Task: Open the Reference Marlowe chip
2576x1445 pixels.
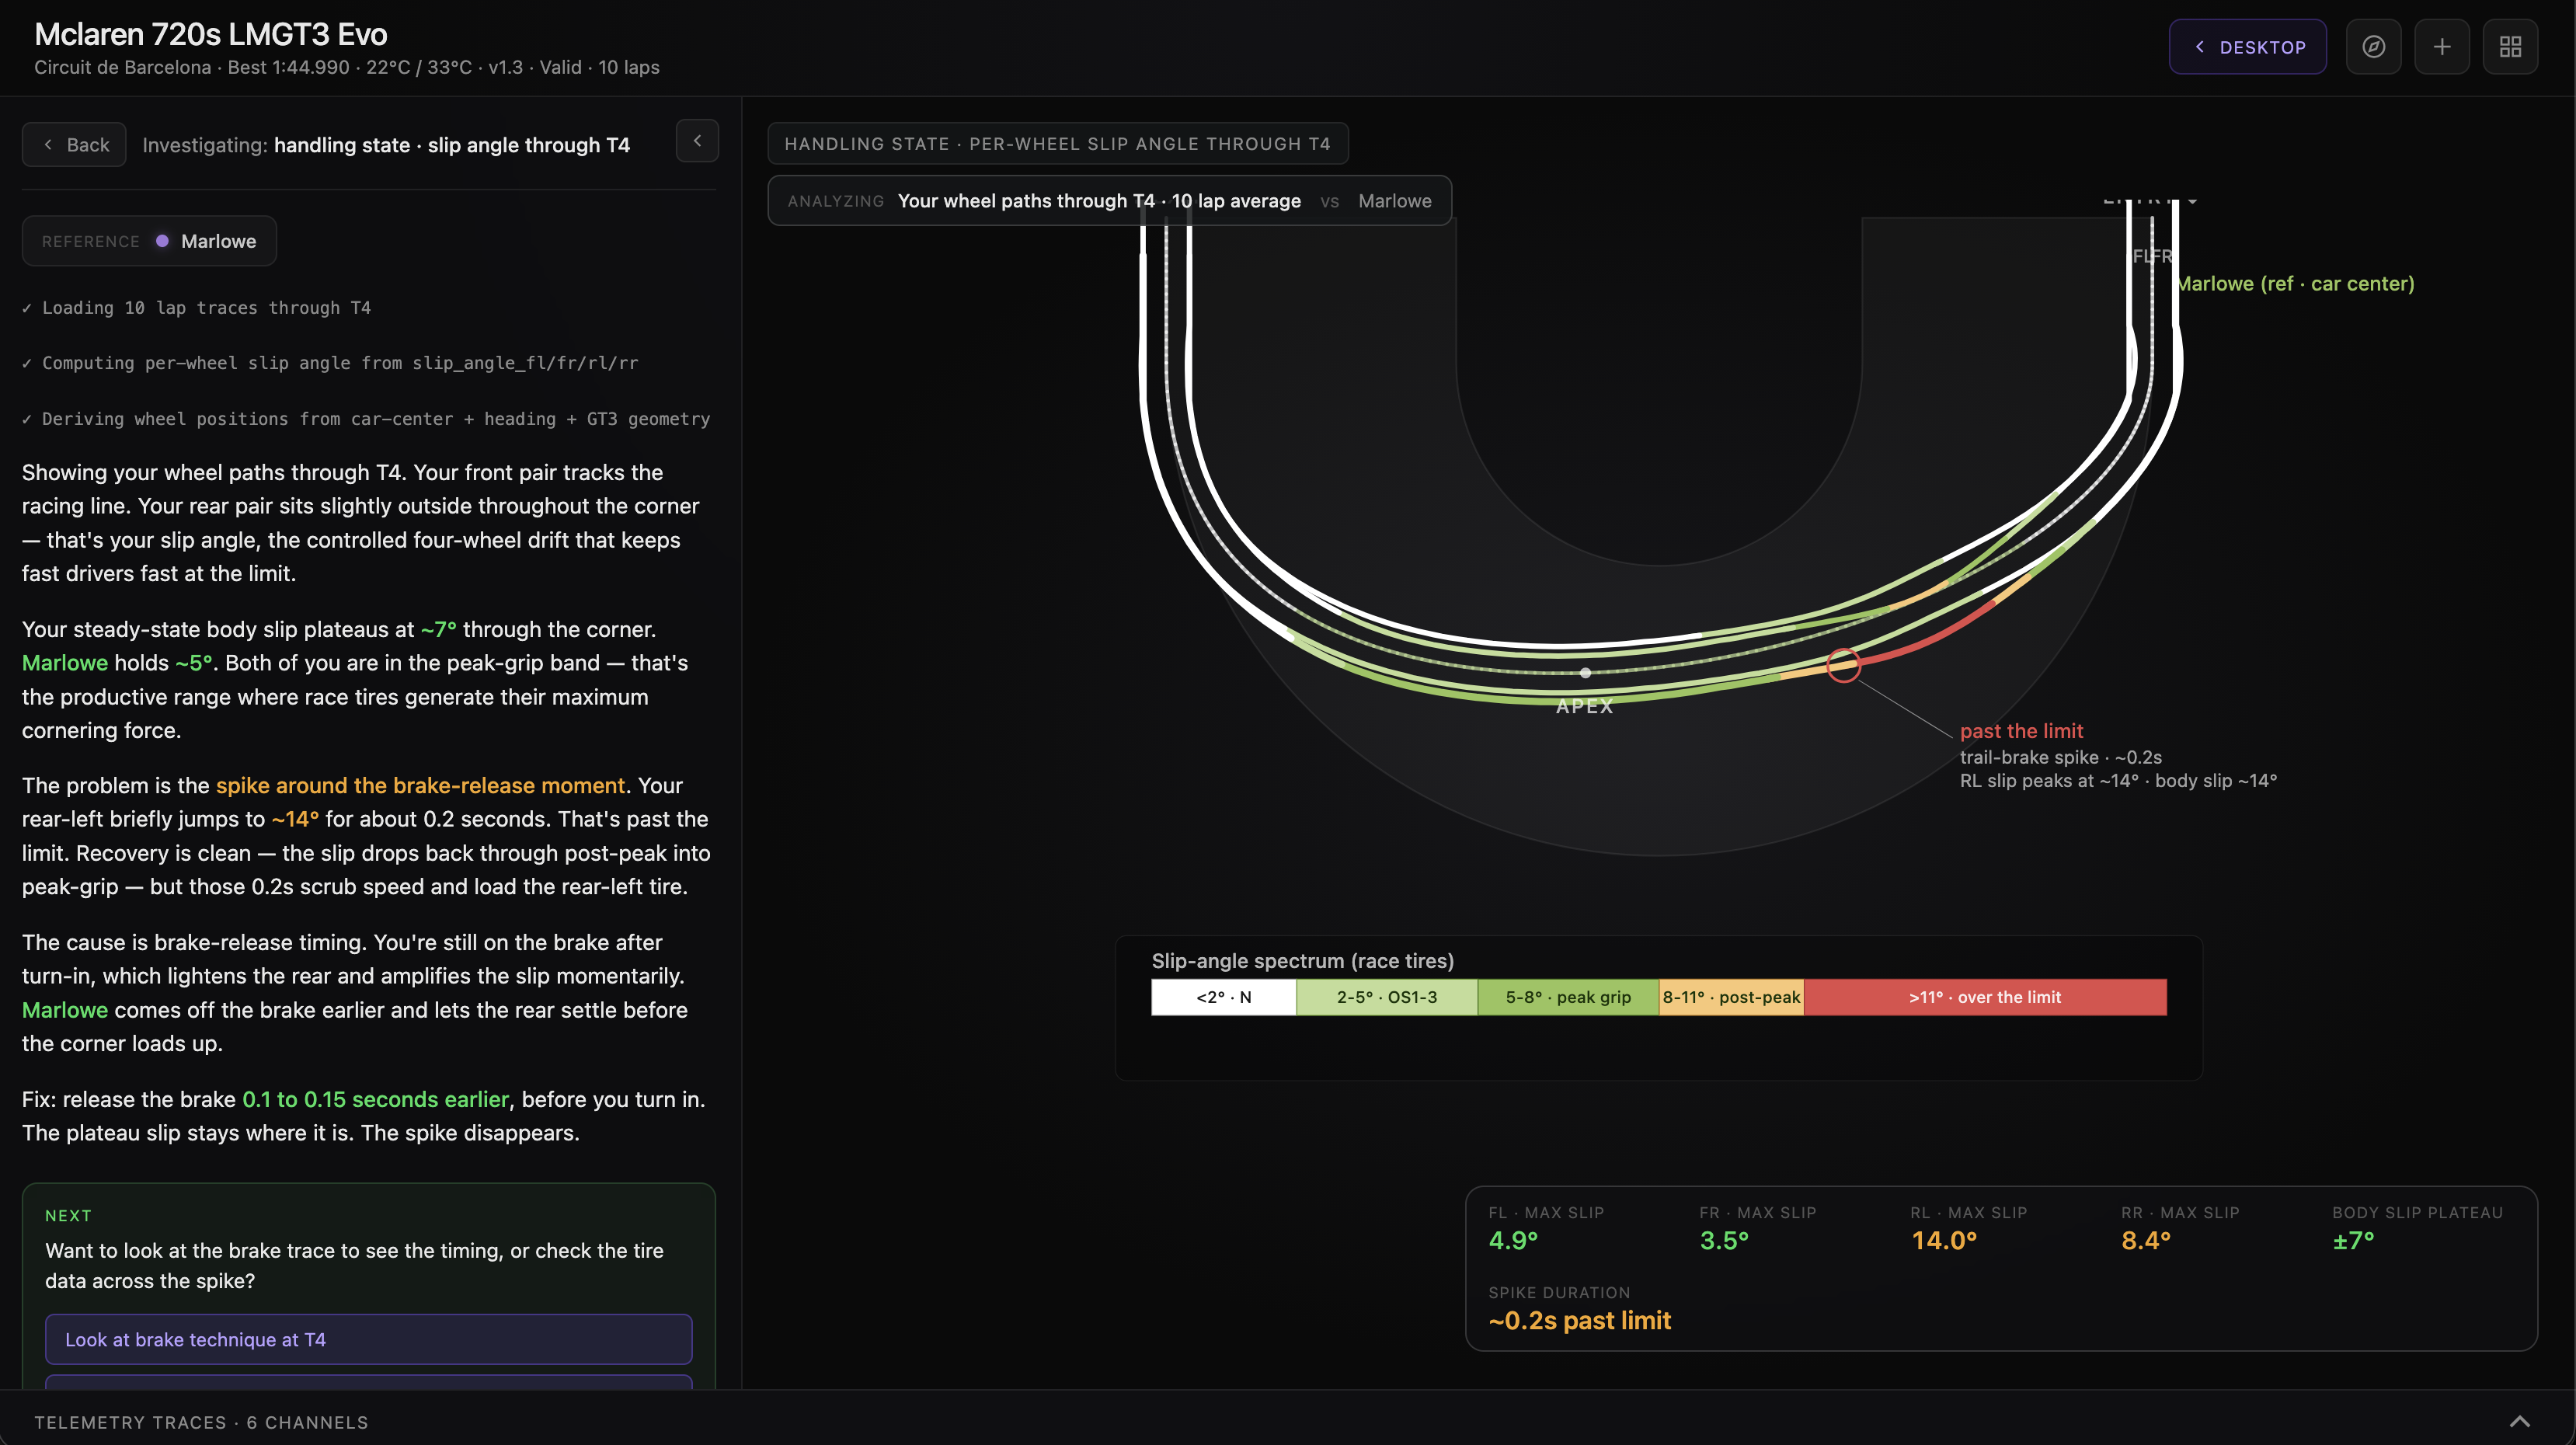Action: [x=149, y=241]
